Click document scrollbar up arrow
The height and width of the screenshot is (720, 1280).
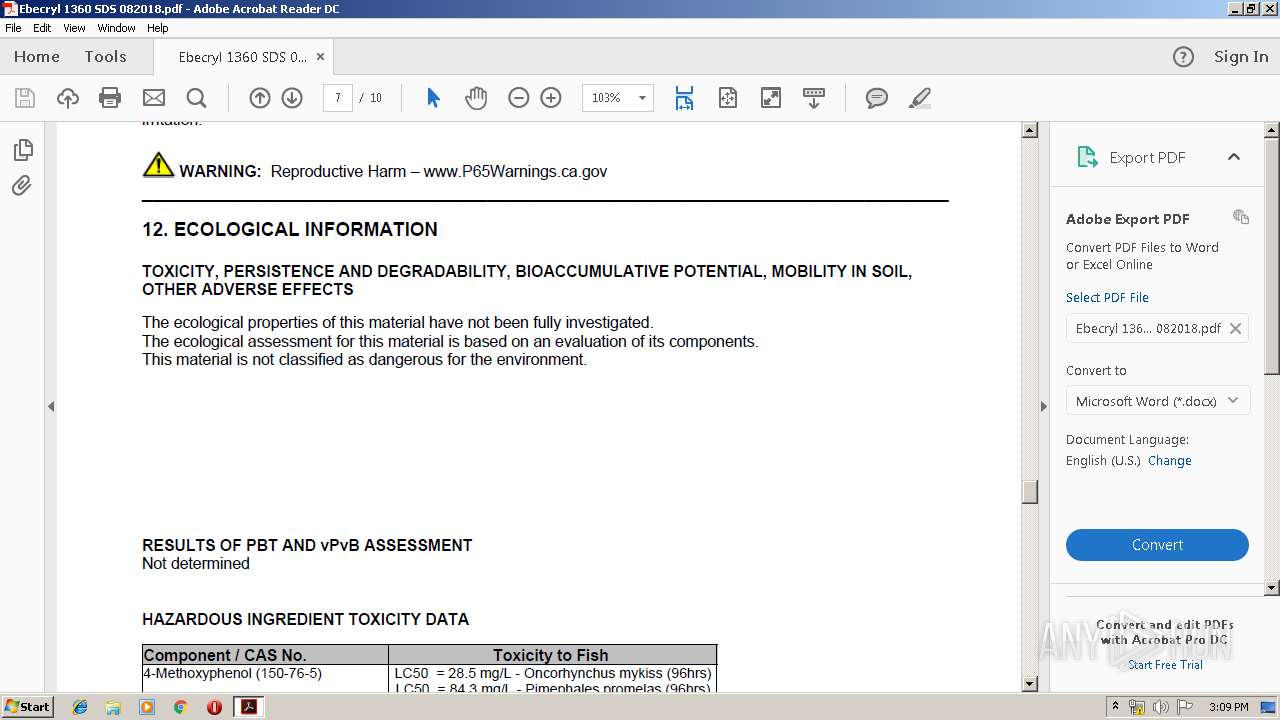pos(1029,130)
